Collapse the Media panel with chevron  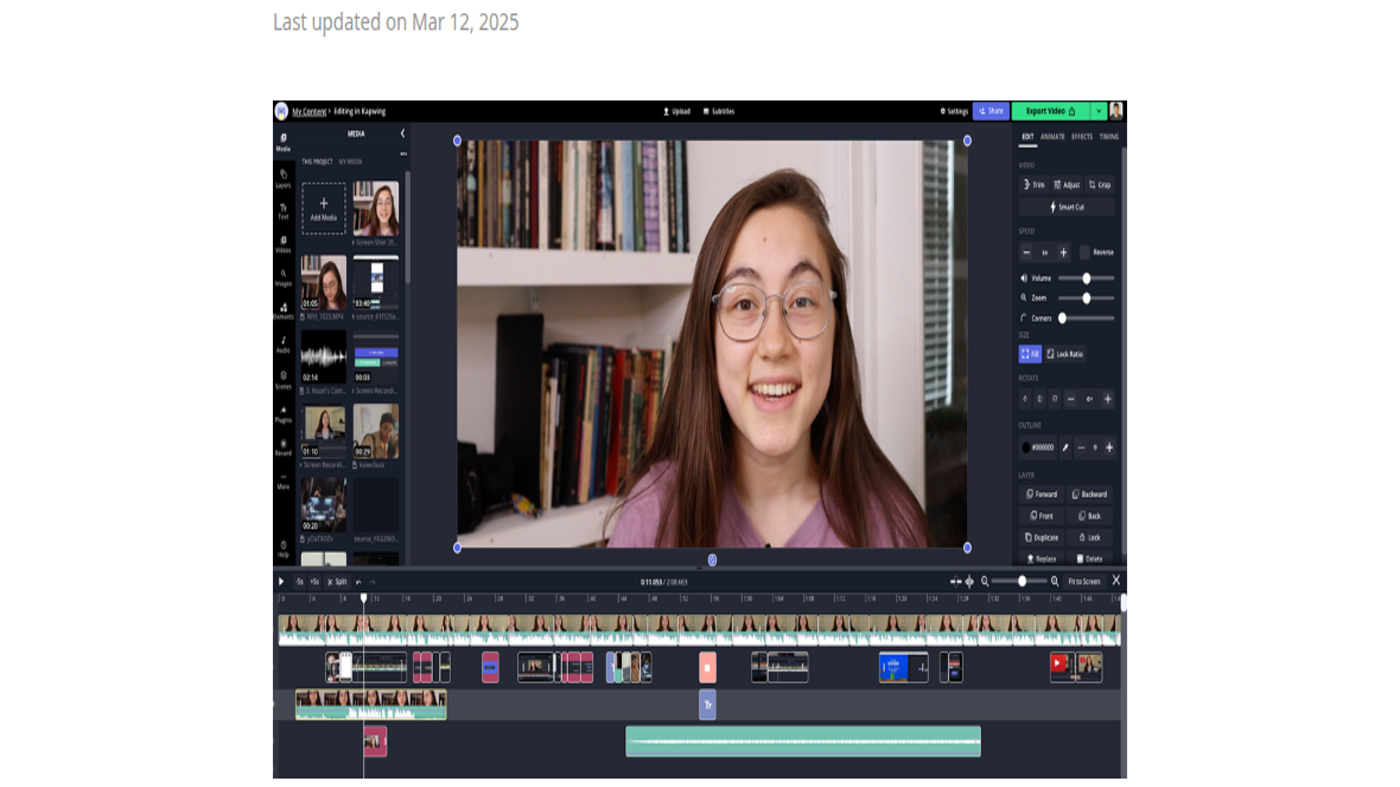coord(402,133)
